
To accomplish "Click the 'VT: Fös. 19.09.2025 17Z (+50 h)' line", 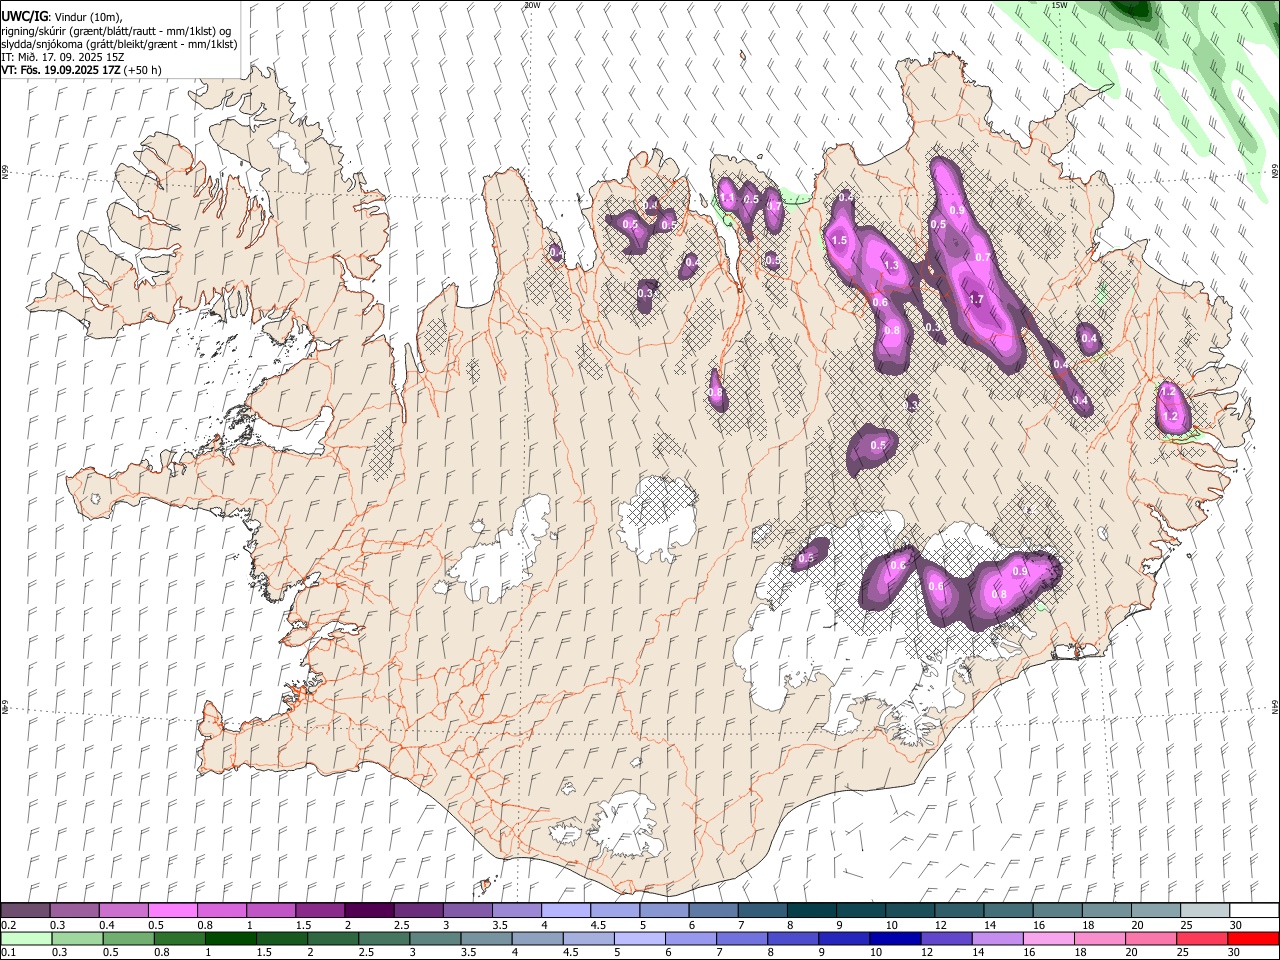I will pyautogui.click(x=82, y=70).
